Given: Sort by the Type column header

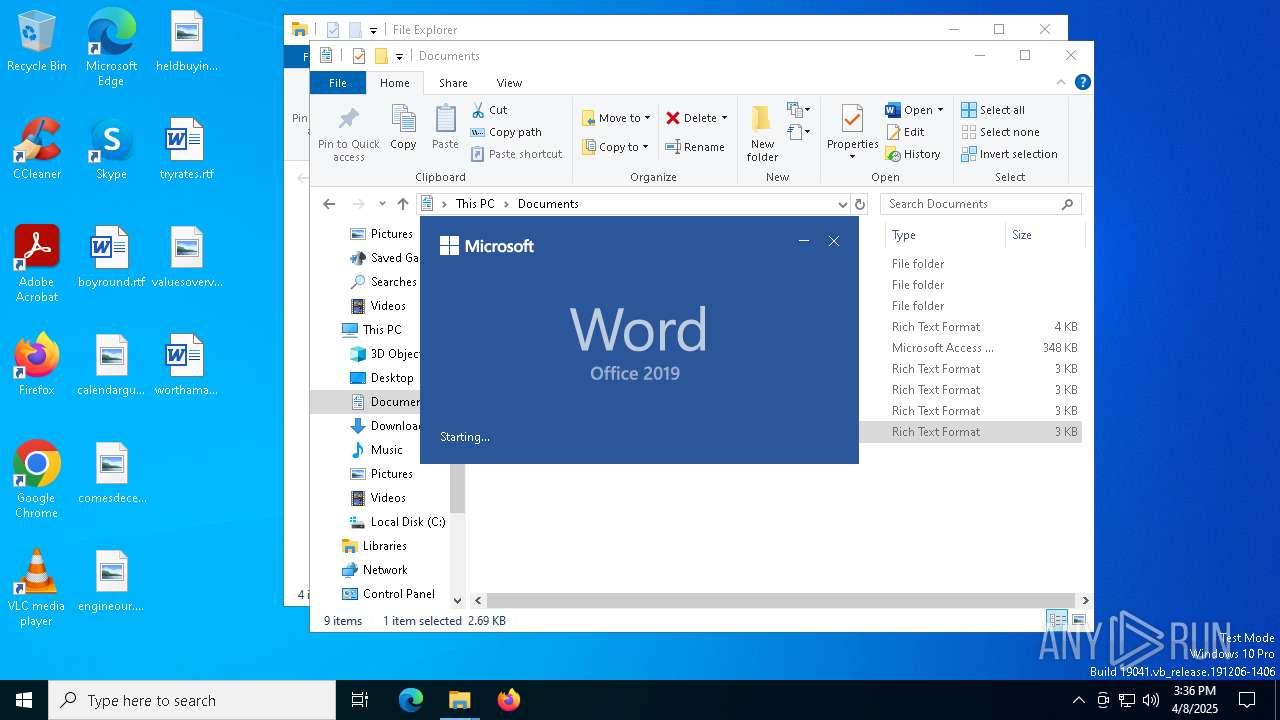Looking at the screenshot, I should coord(945,235).
